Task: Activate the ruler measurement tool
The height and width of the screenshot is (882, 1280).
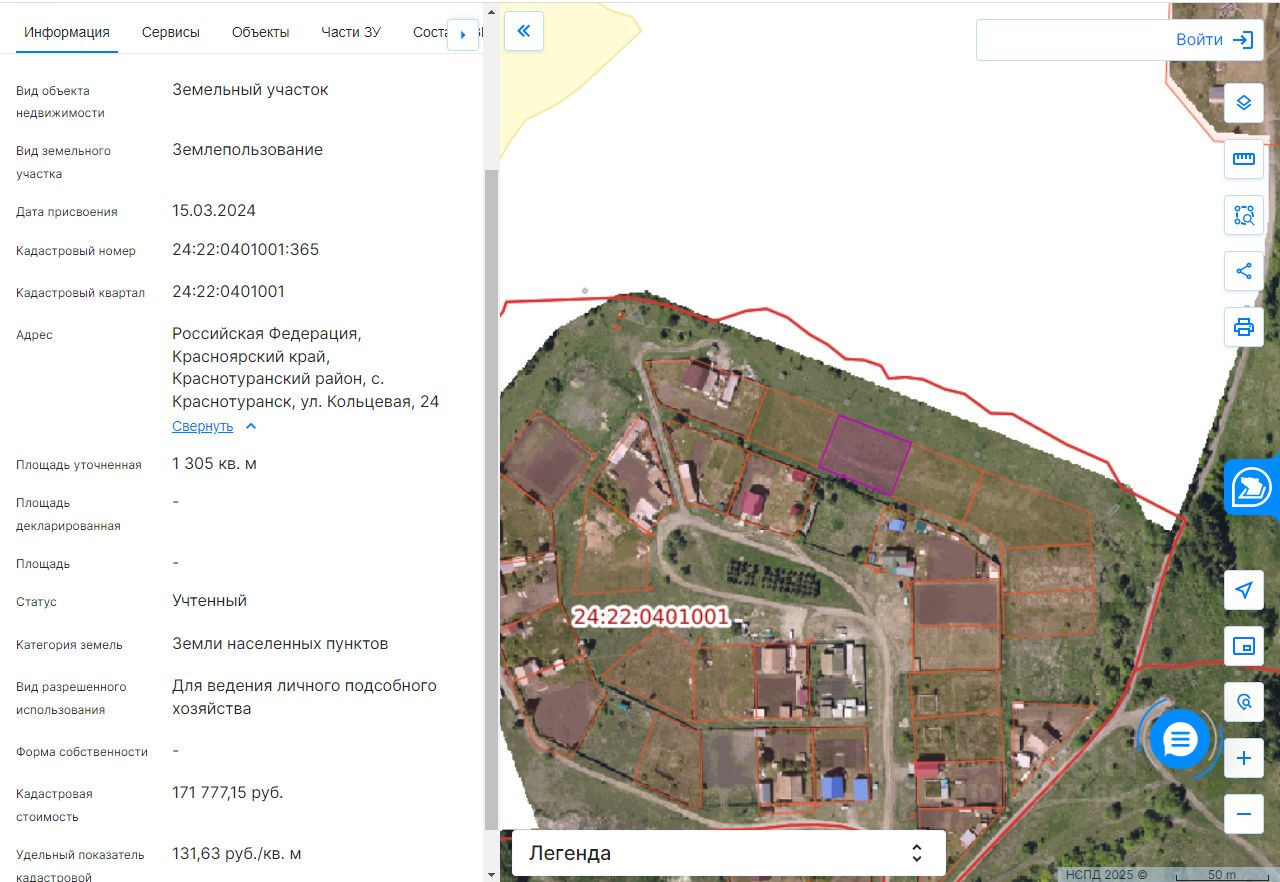Action: pyautogui.click(x=1244, y=159)
